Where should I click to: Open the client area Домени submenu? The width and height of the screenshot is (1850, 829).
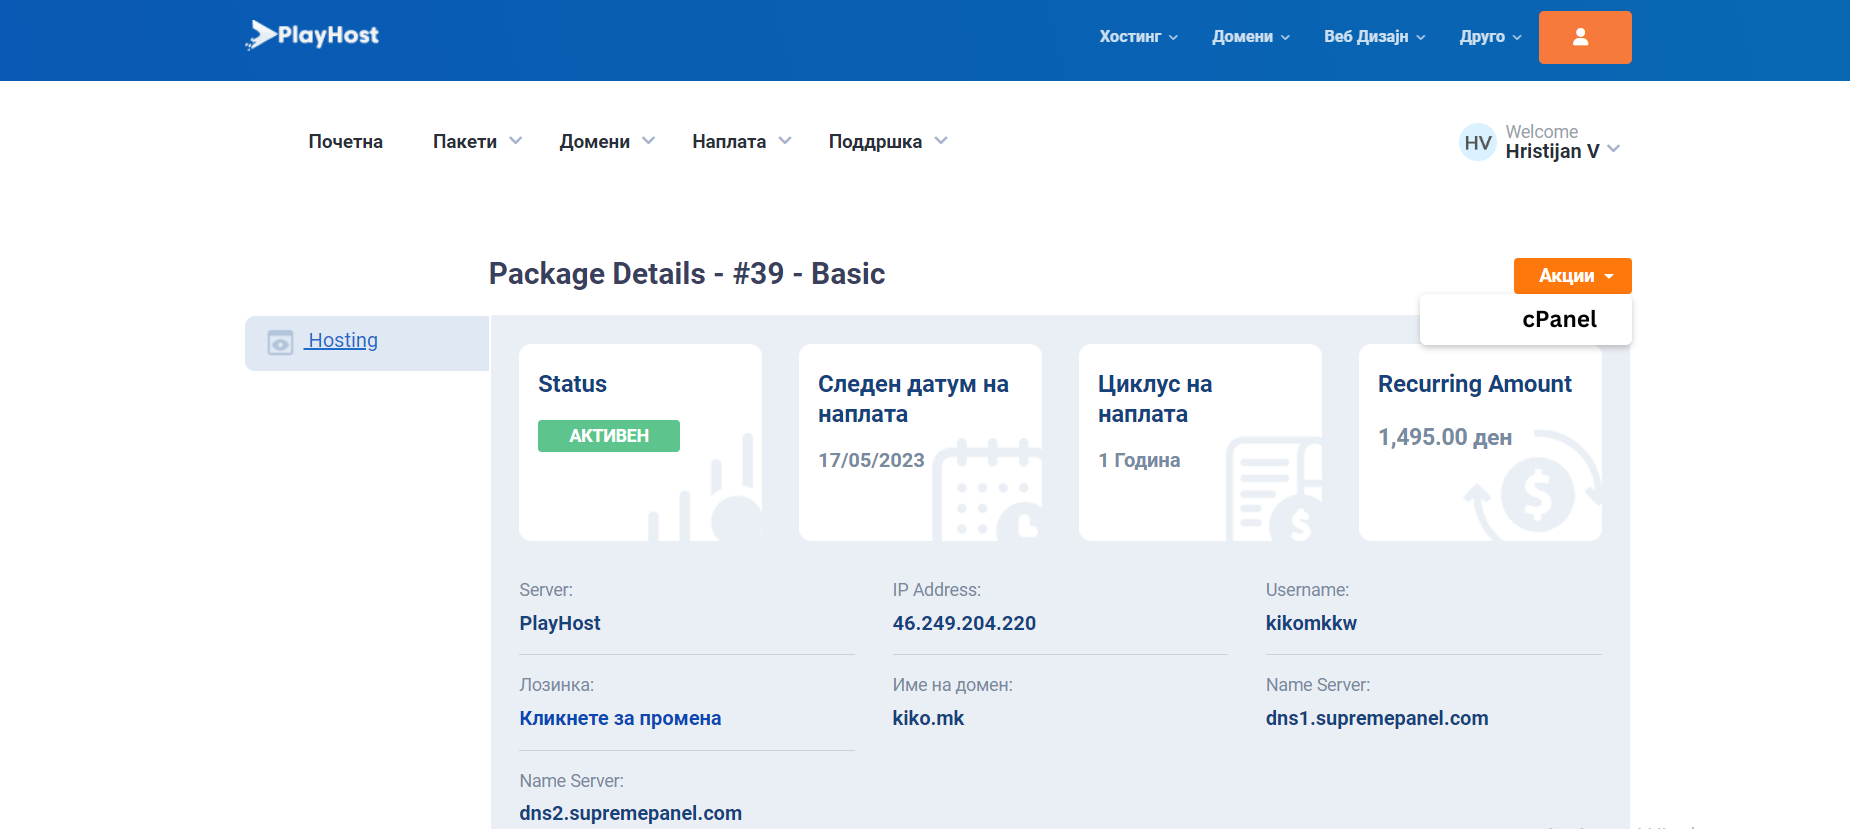point(607,142)
